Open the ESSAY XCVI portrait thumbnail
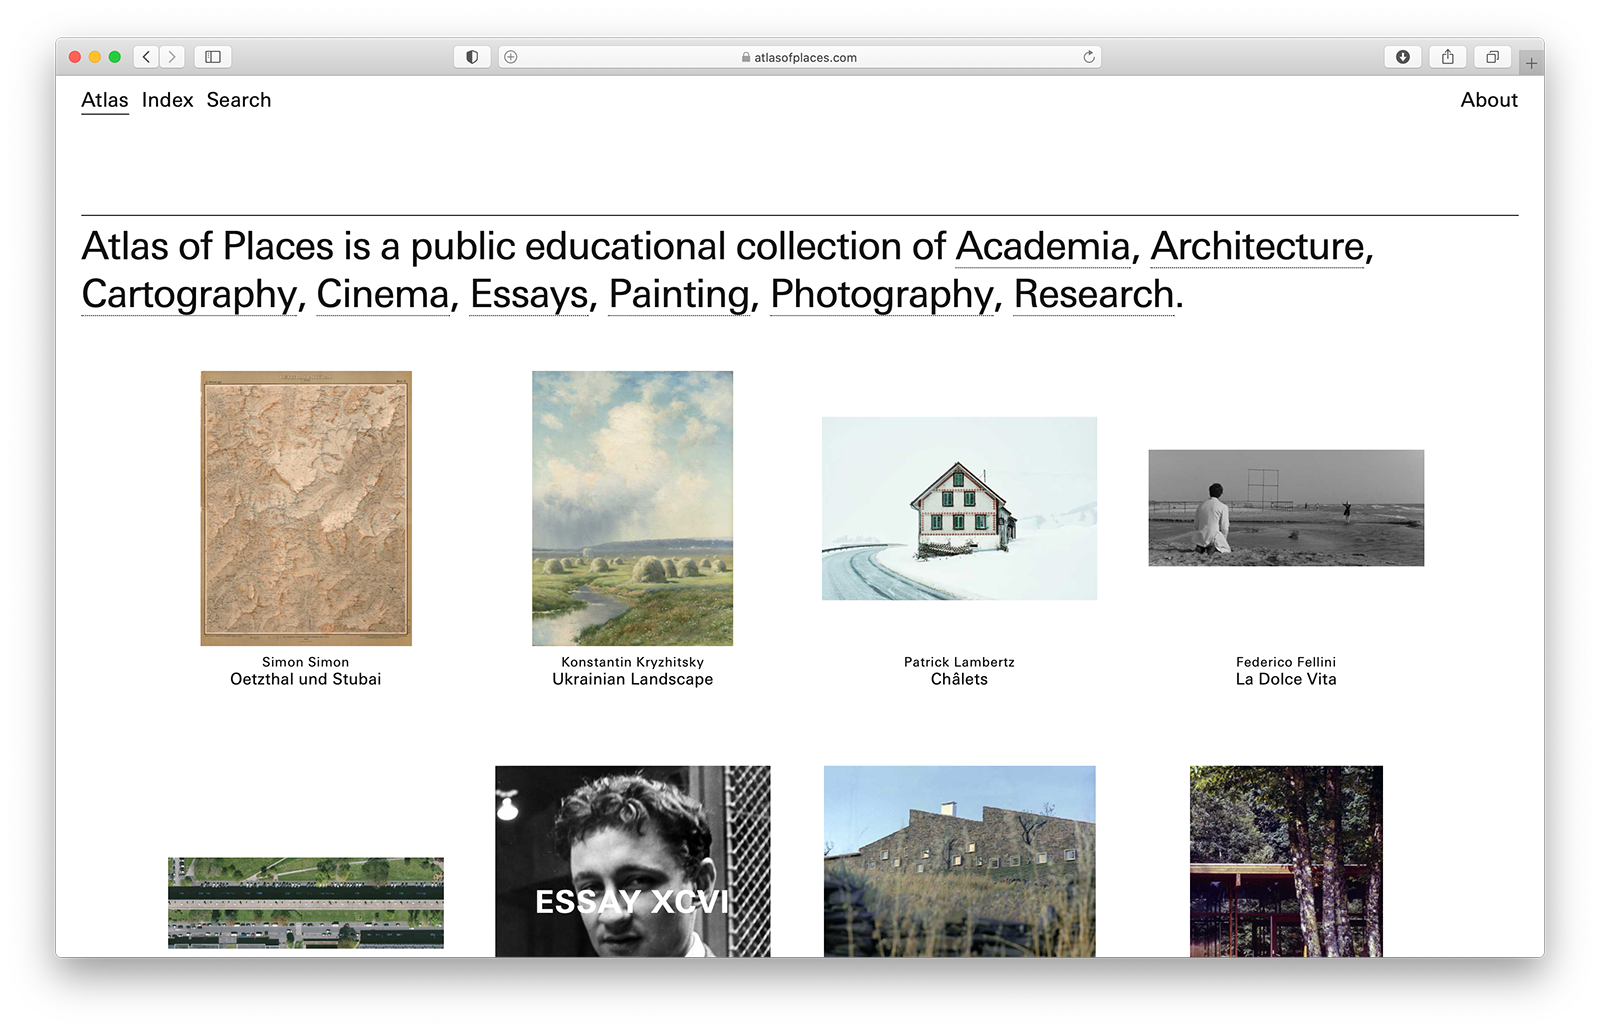 click(x=633, y=862)
